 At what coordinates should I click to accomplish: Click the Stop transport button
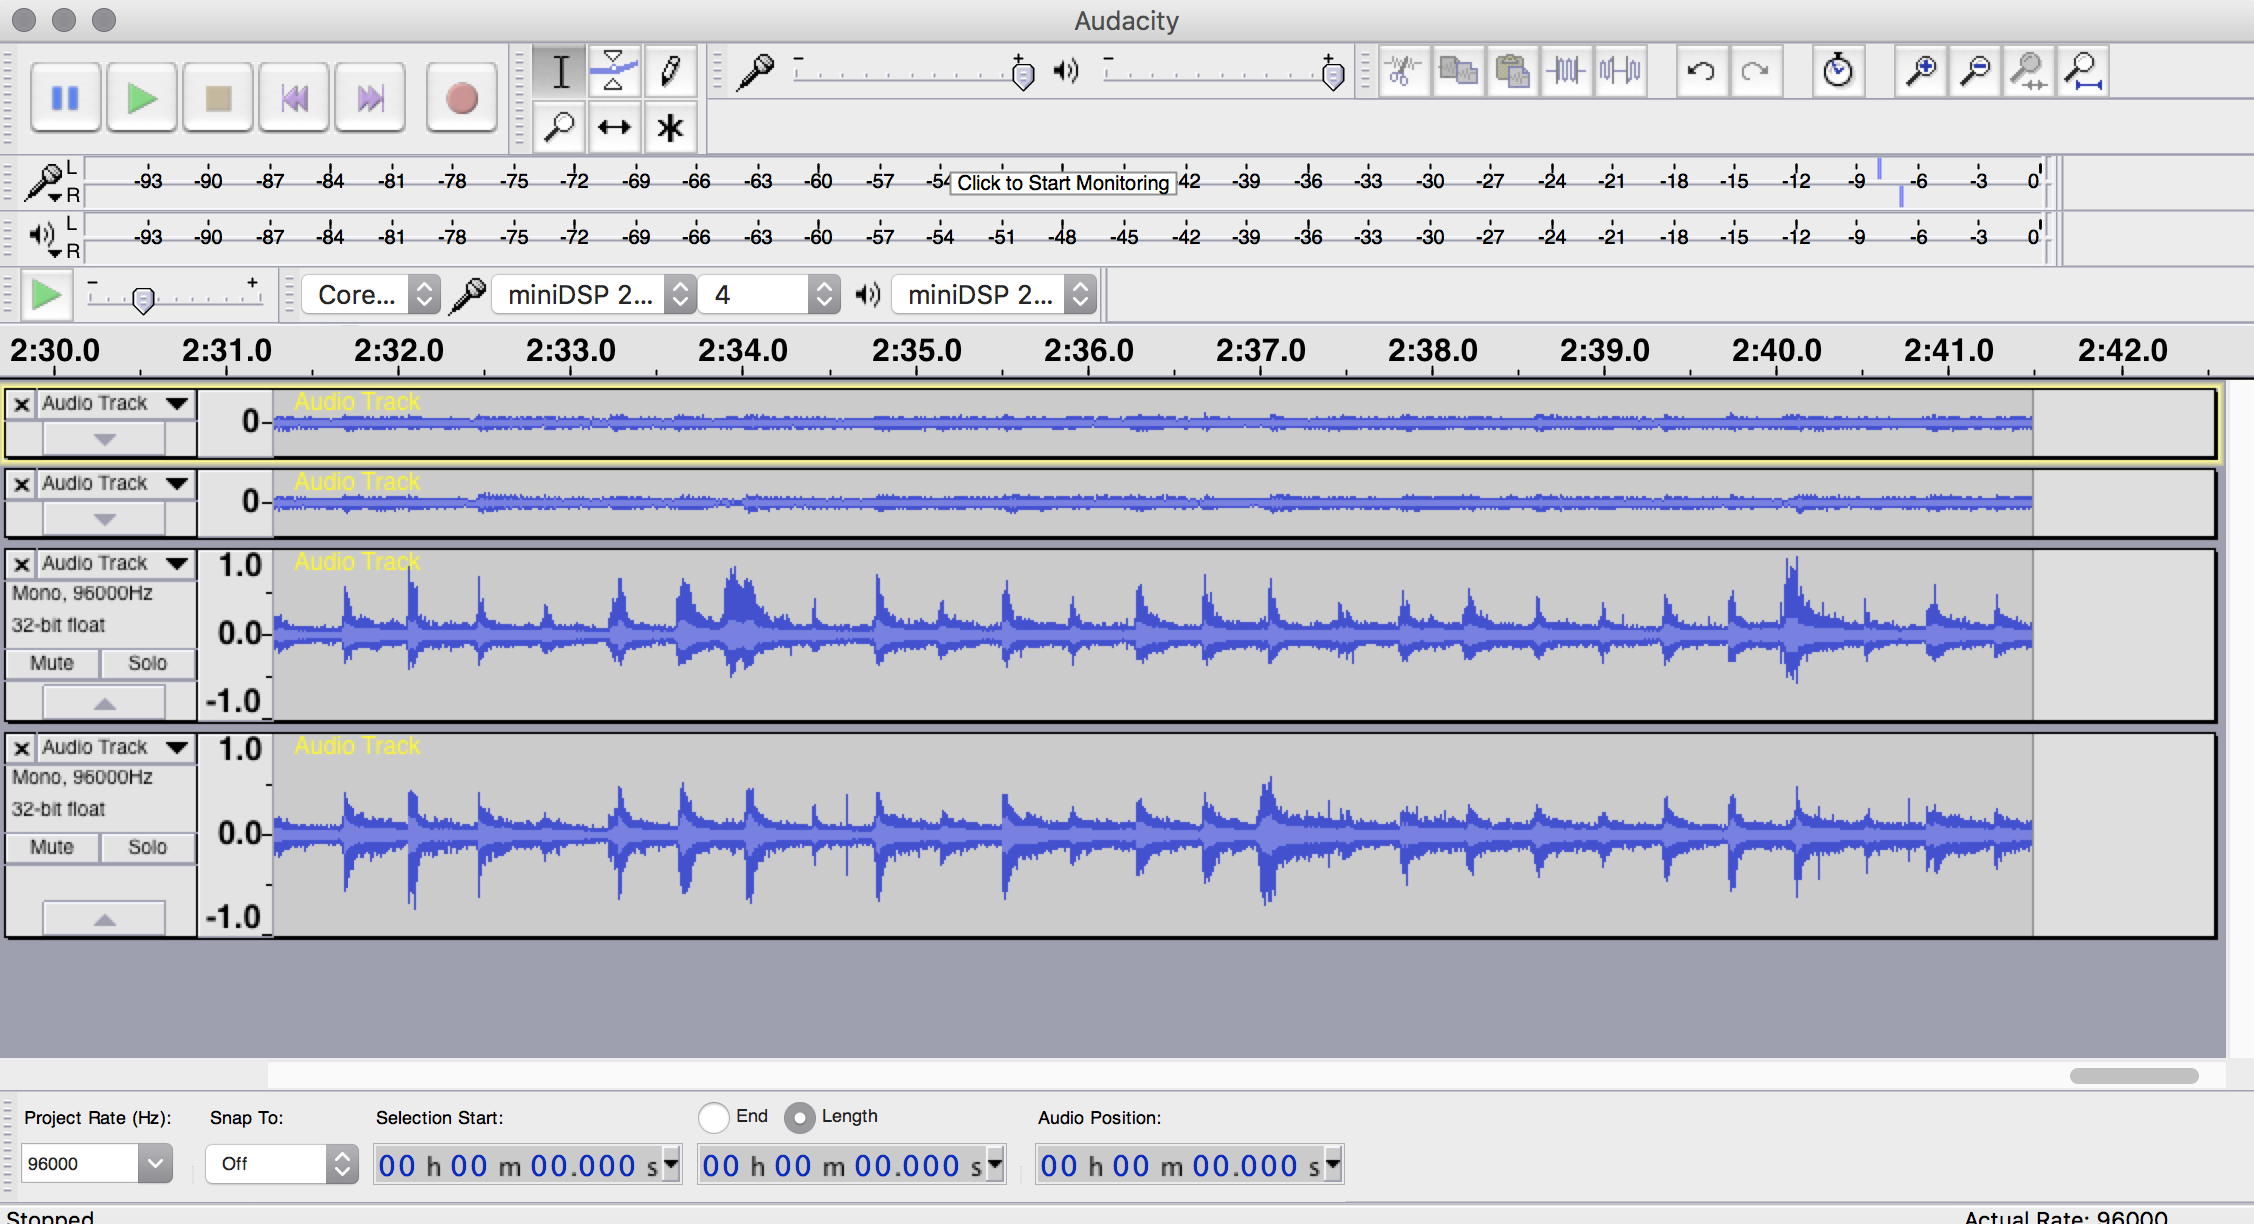click(x=218, y=98)
